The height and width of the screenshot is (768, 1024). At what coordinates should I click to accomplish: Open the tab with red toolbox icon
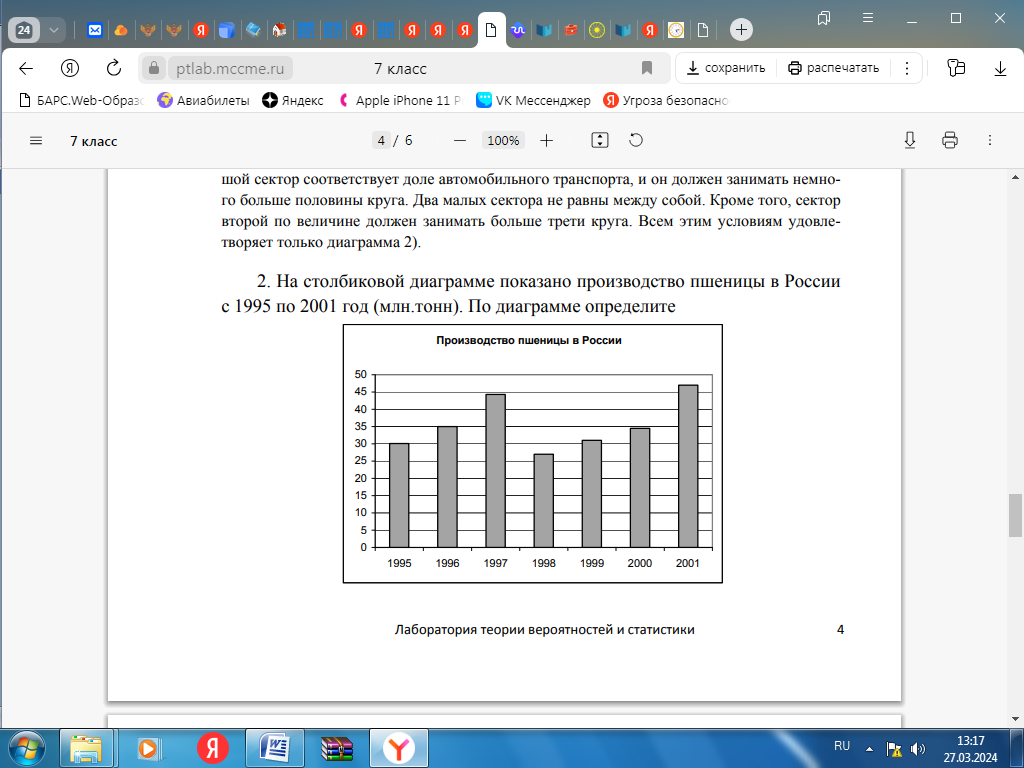pos(570,30)
